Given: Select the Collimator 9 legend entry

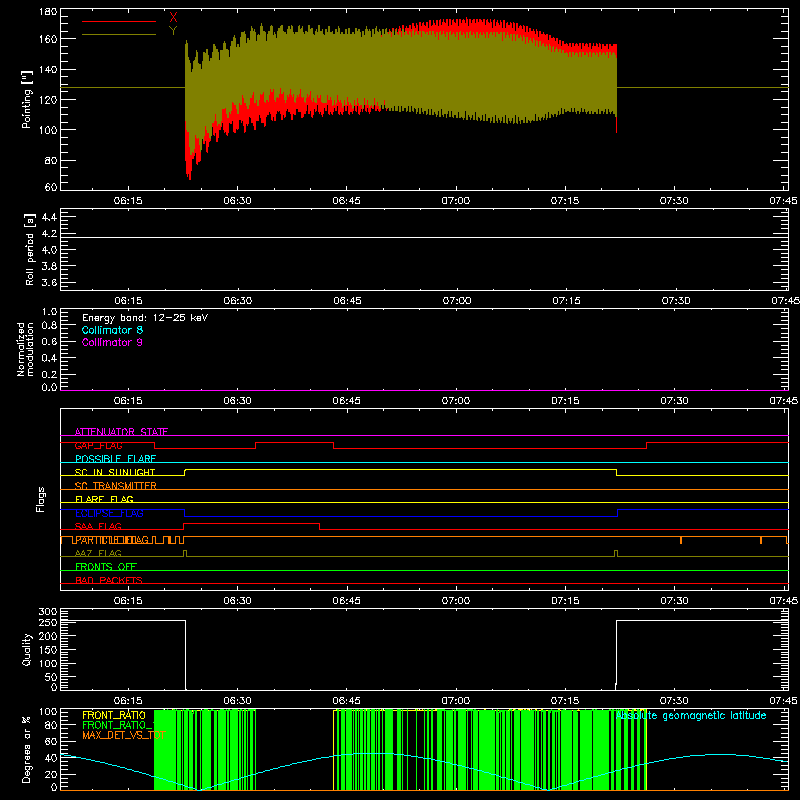Looking at the screenshot, I should pos(112,342).
